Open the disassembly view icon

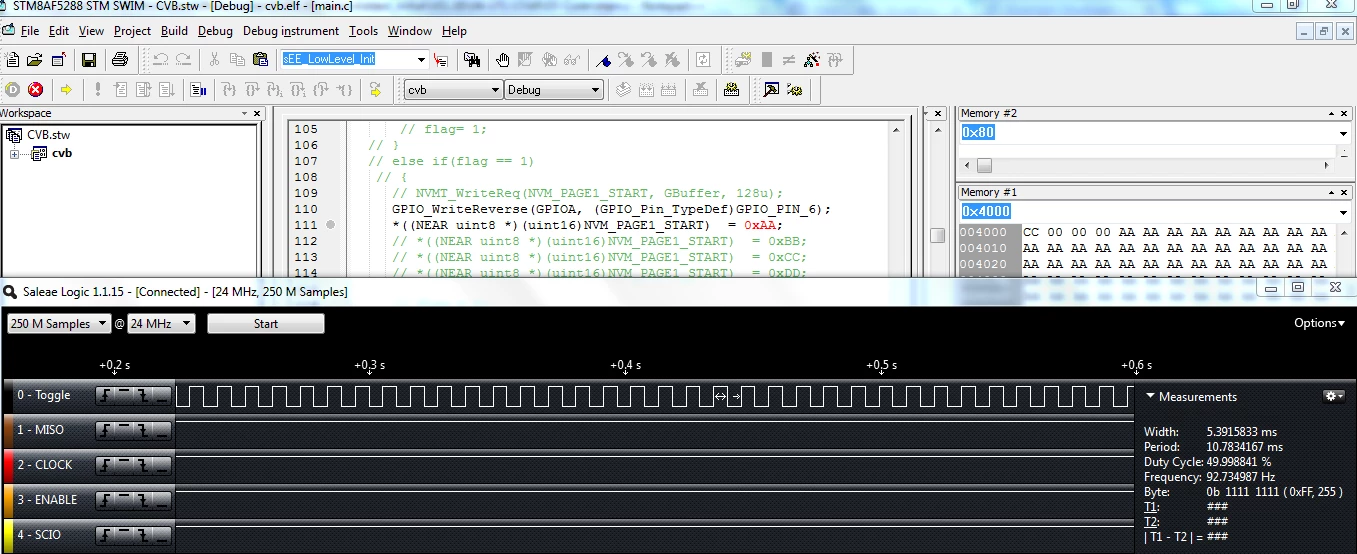pyautogui.click(x=198, y=90)
